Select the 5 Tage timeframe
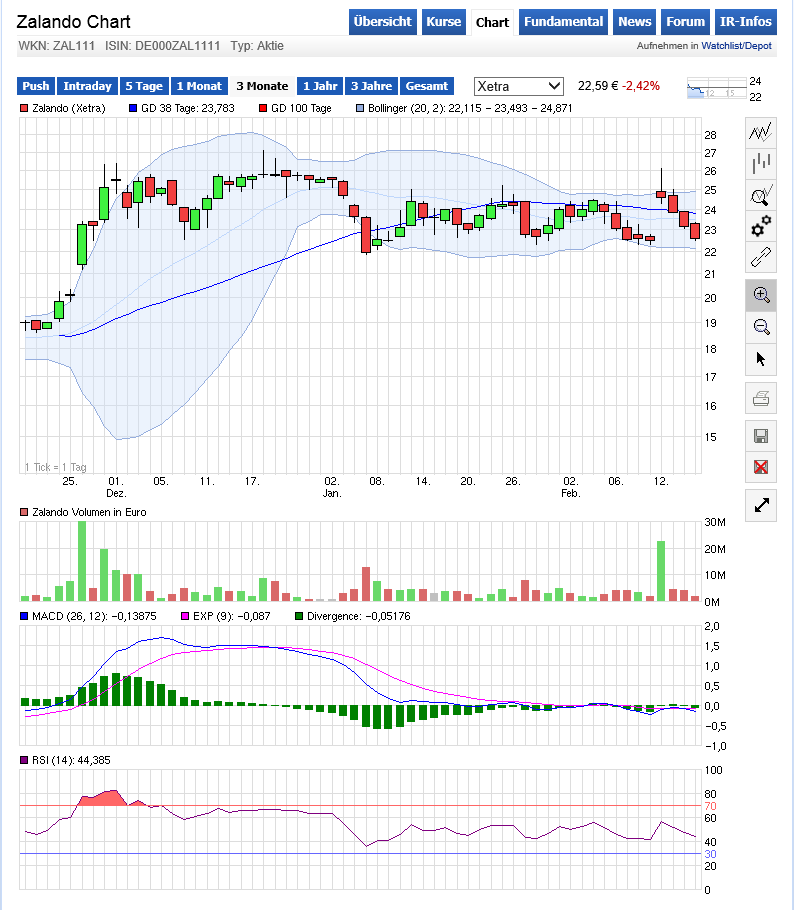The width and height of the screenshot is (794, 910). [x=145, y=86]
